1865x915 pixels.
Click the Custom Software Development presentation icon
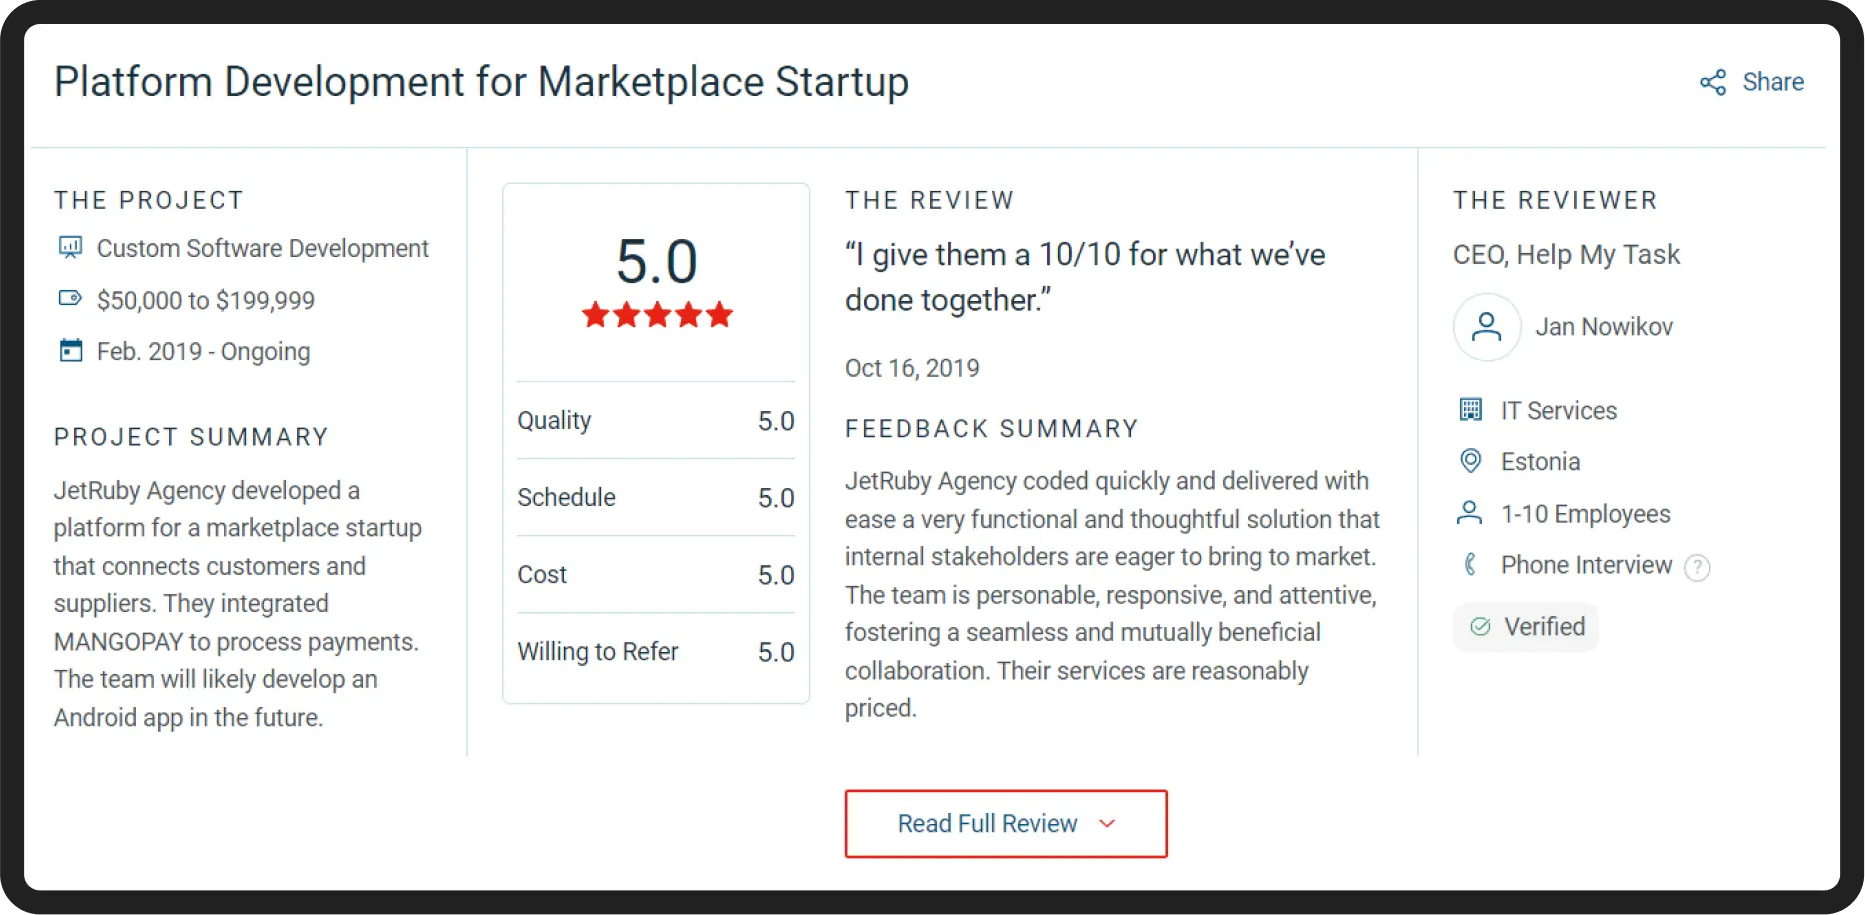70,248
